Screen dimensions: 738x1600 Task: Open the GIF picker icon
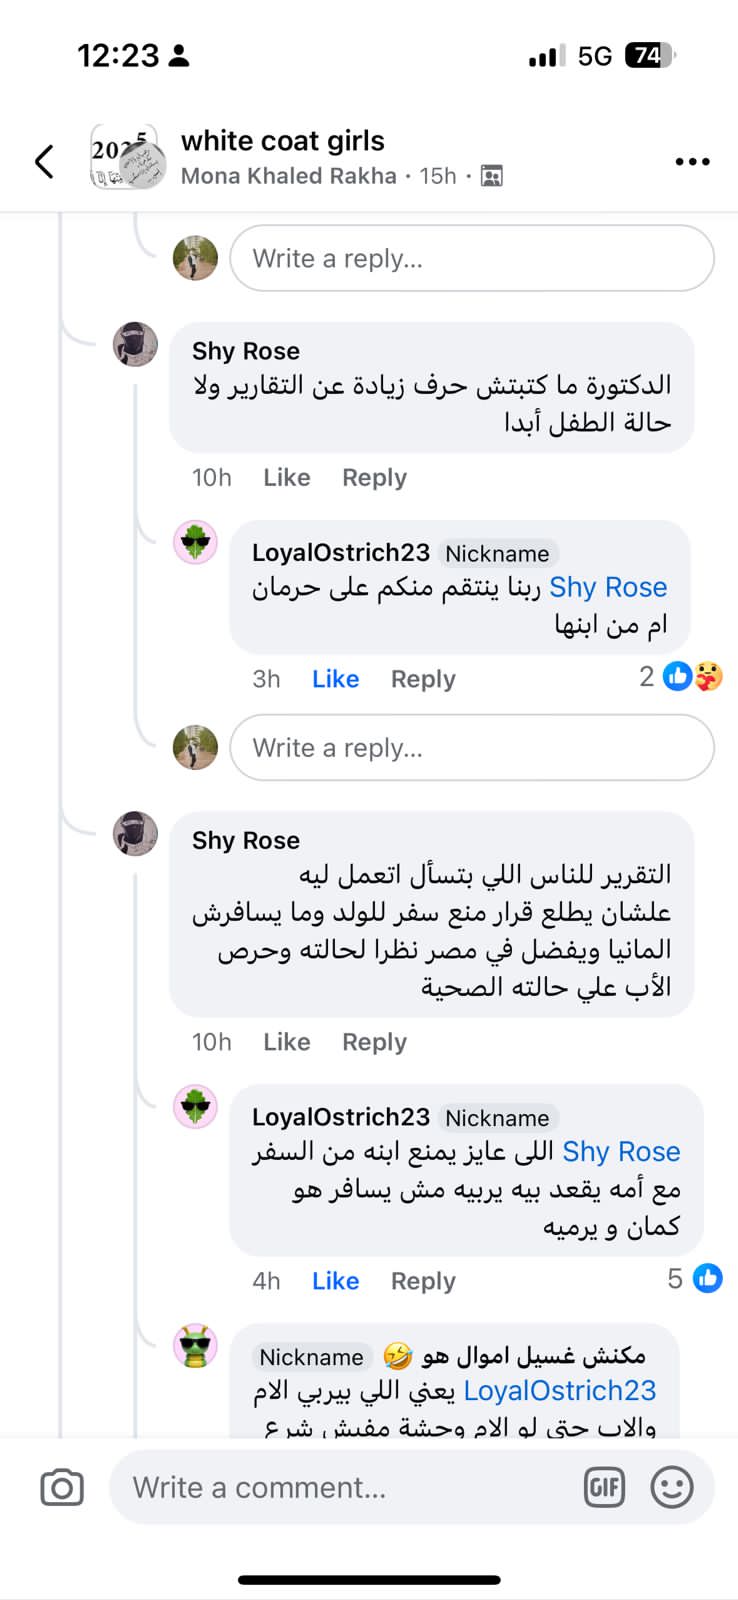pos(604,1488)
